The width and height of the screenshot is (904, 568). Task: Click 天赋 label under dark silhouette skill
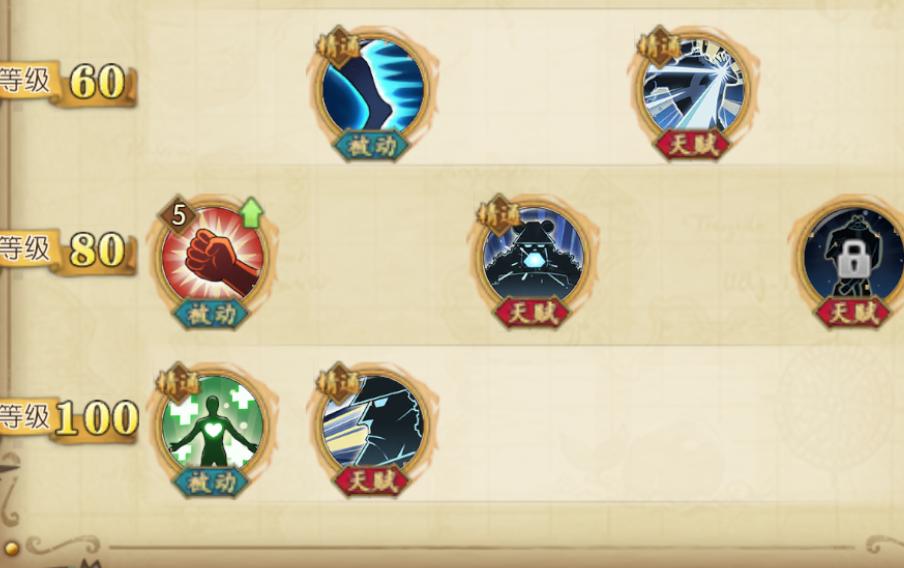[372, 482]
